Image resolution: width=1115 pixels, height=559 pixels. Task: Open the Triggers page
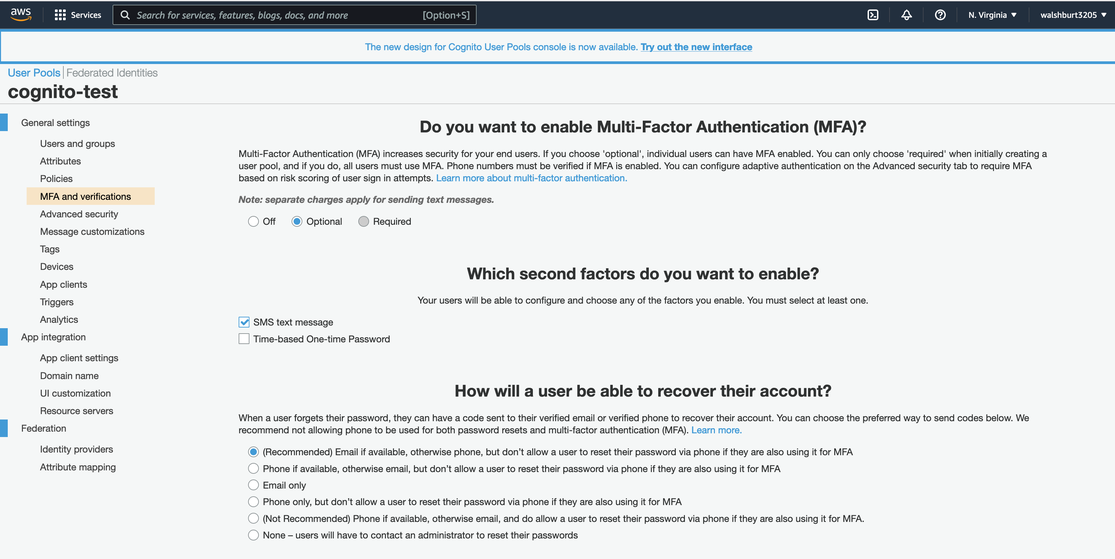tap(57, 302)
